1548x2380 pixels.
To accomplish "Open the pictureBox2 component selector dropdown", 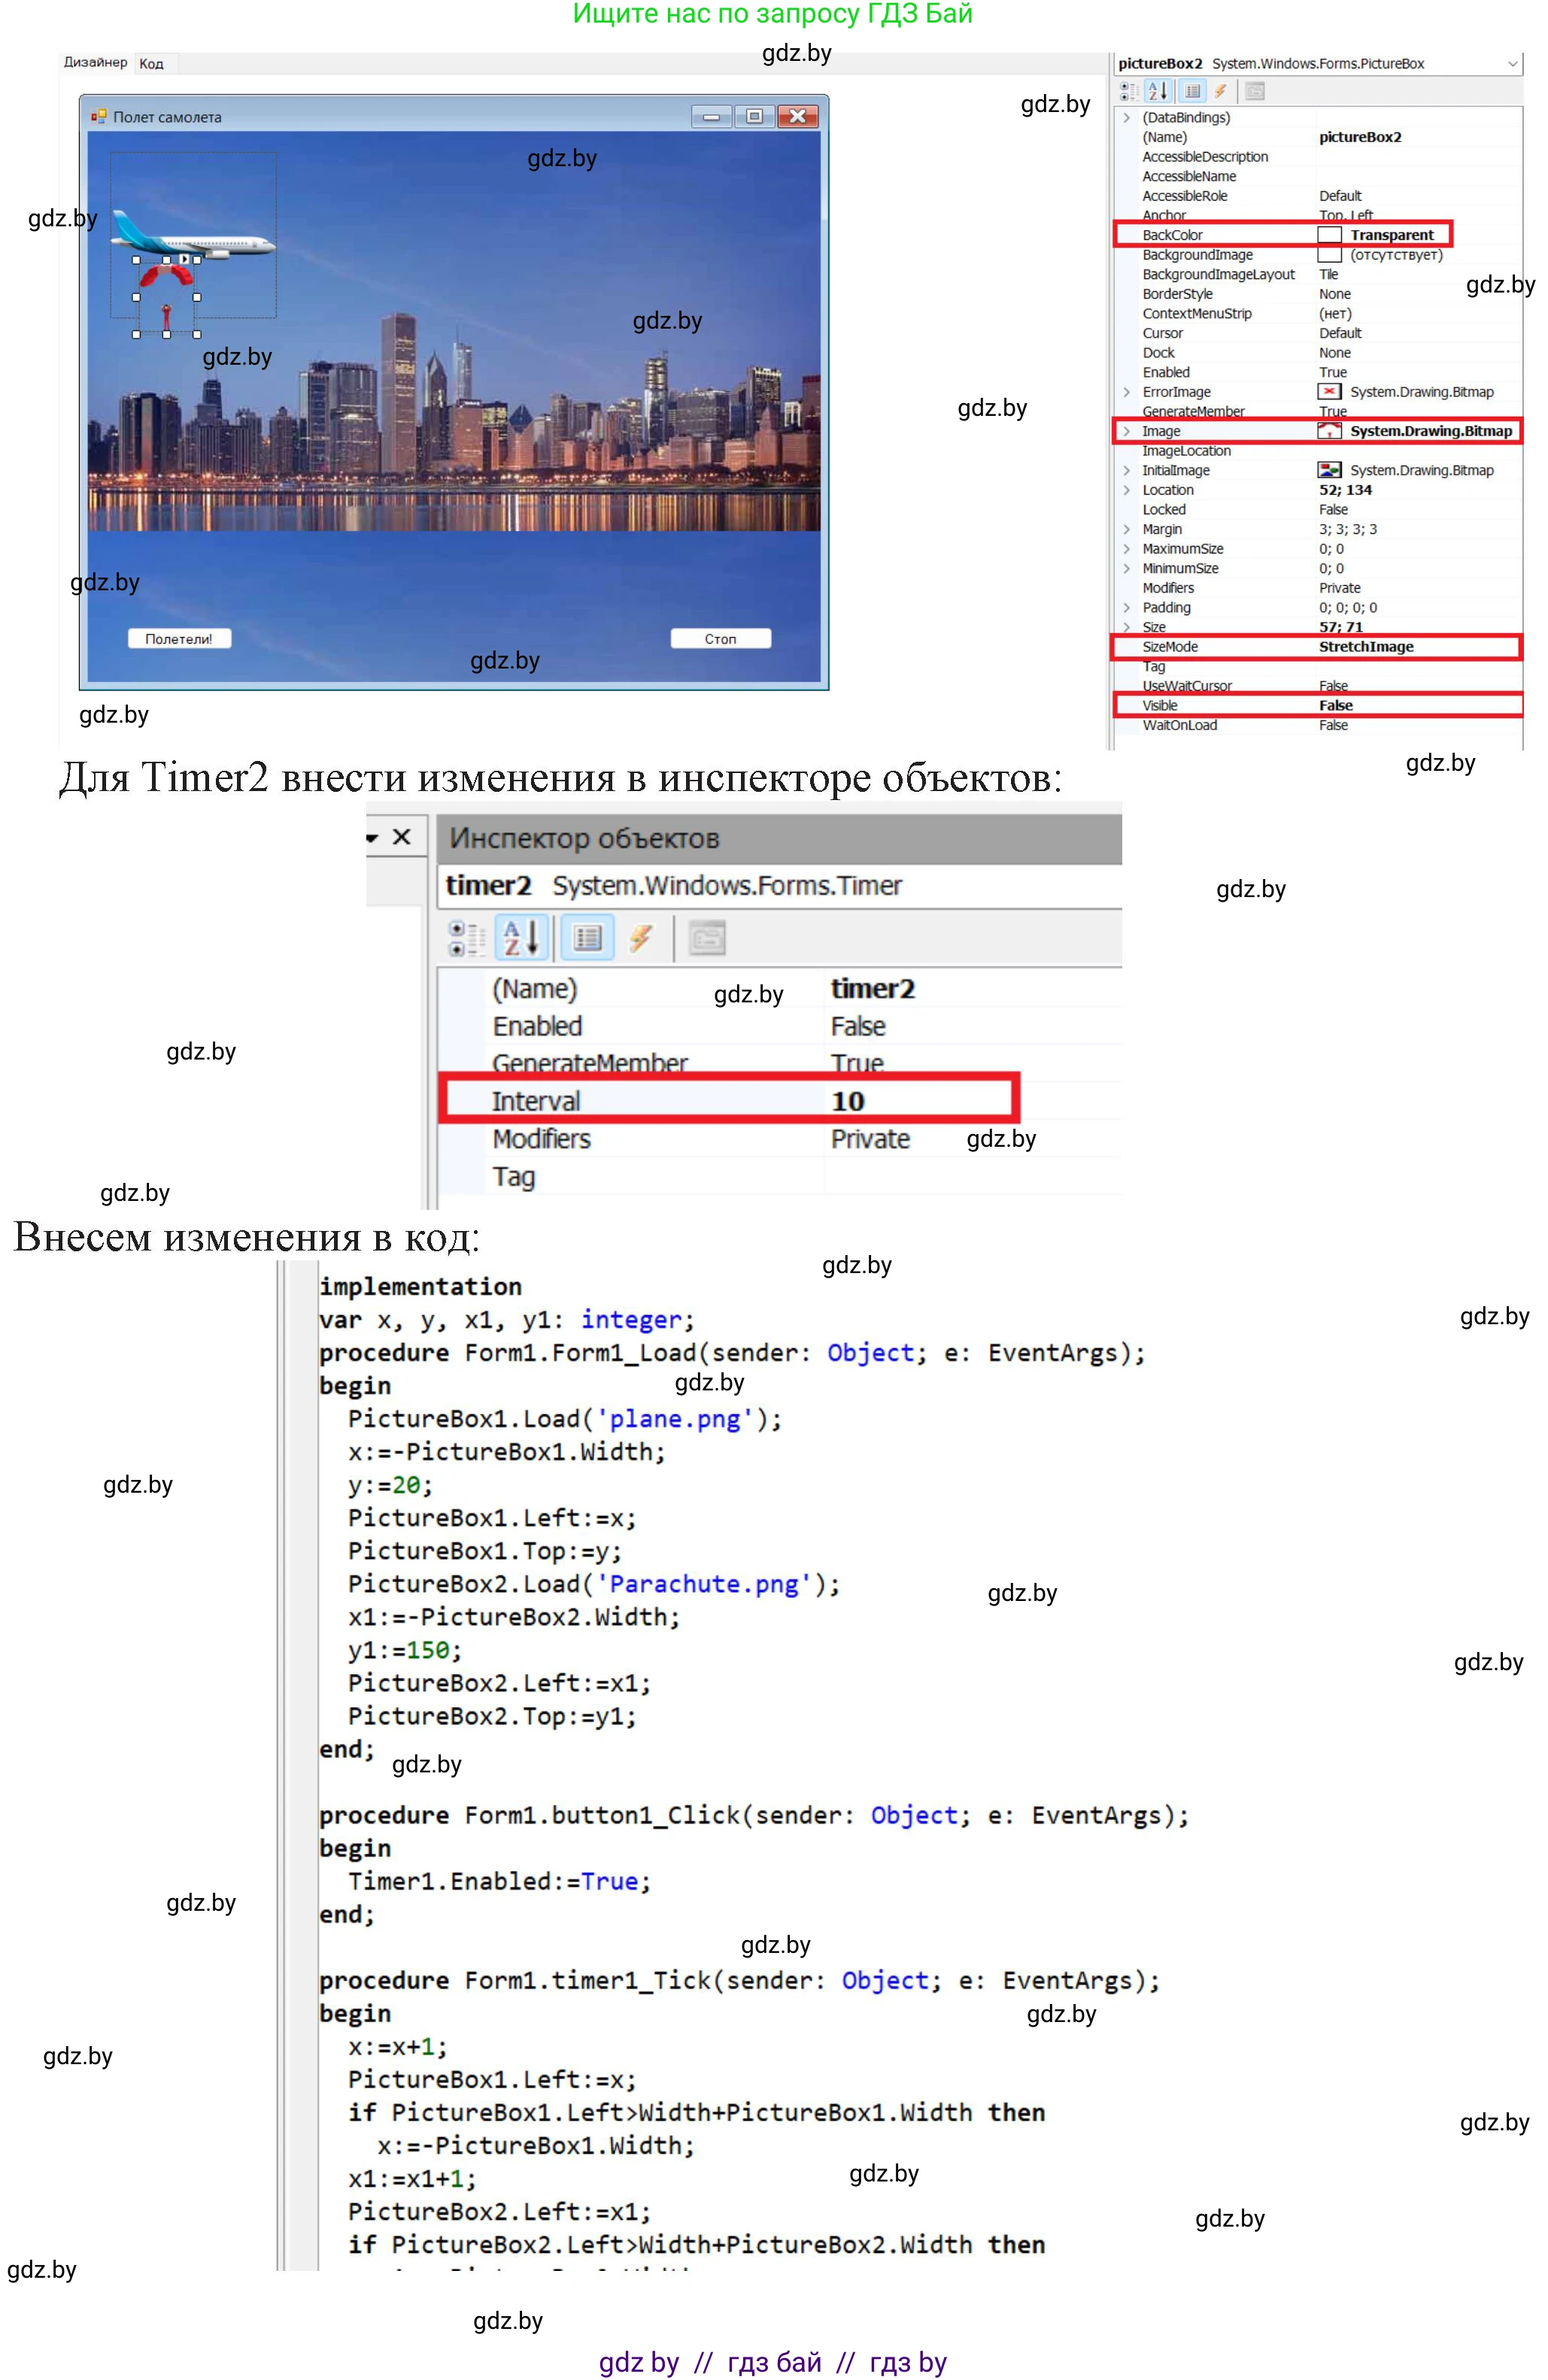I will pos(1512,64).
